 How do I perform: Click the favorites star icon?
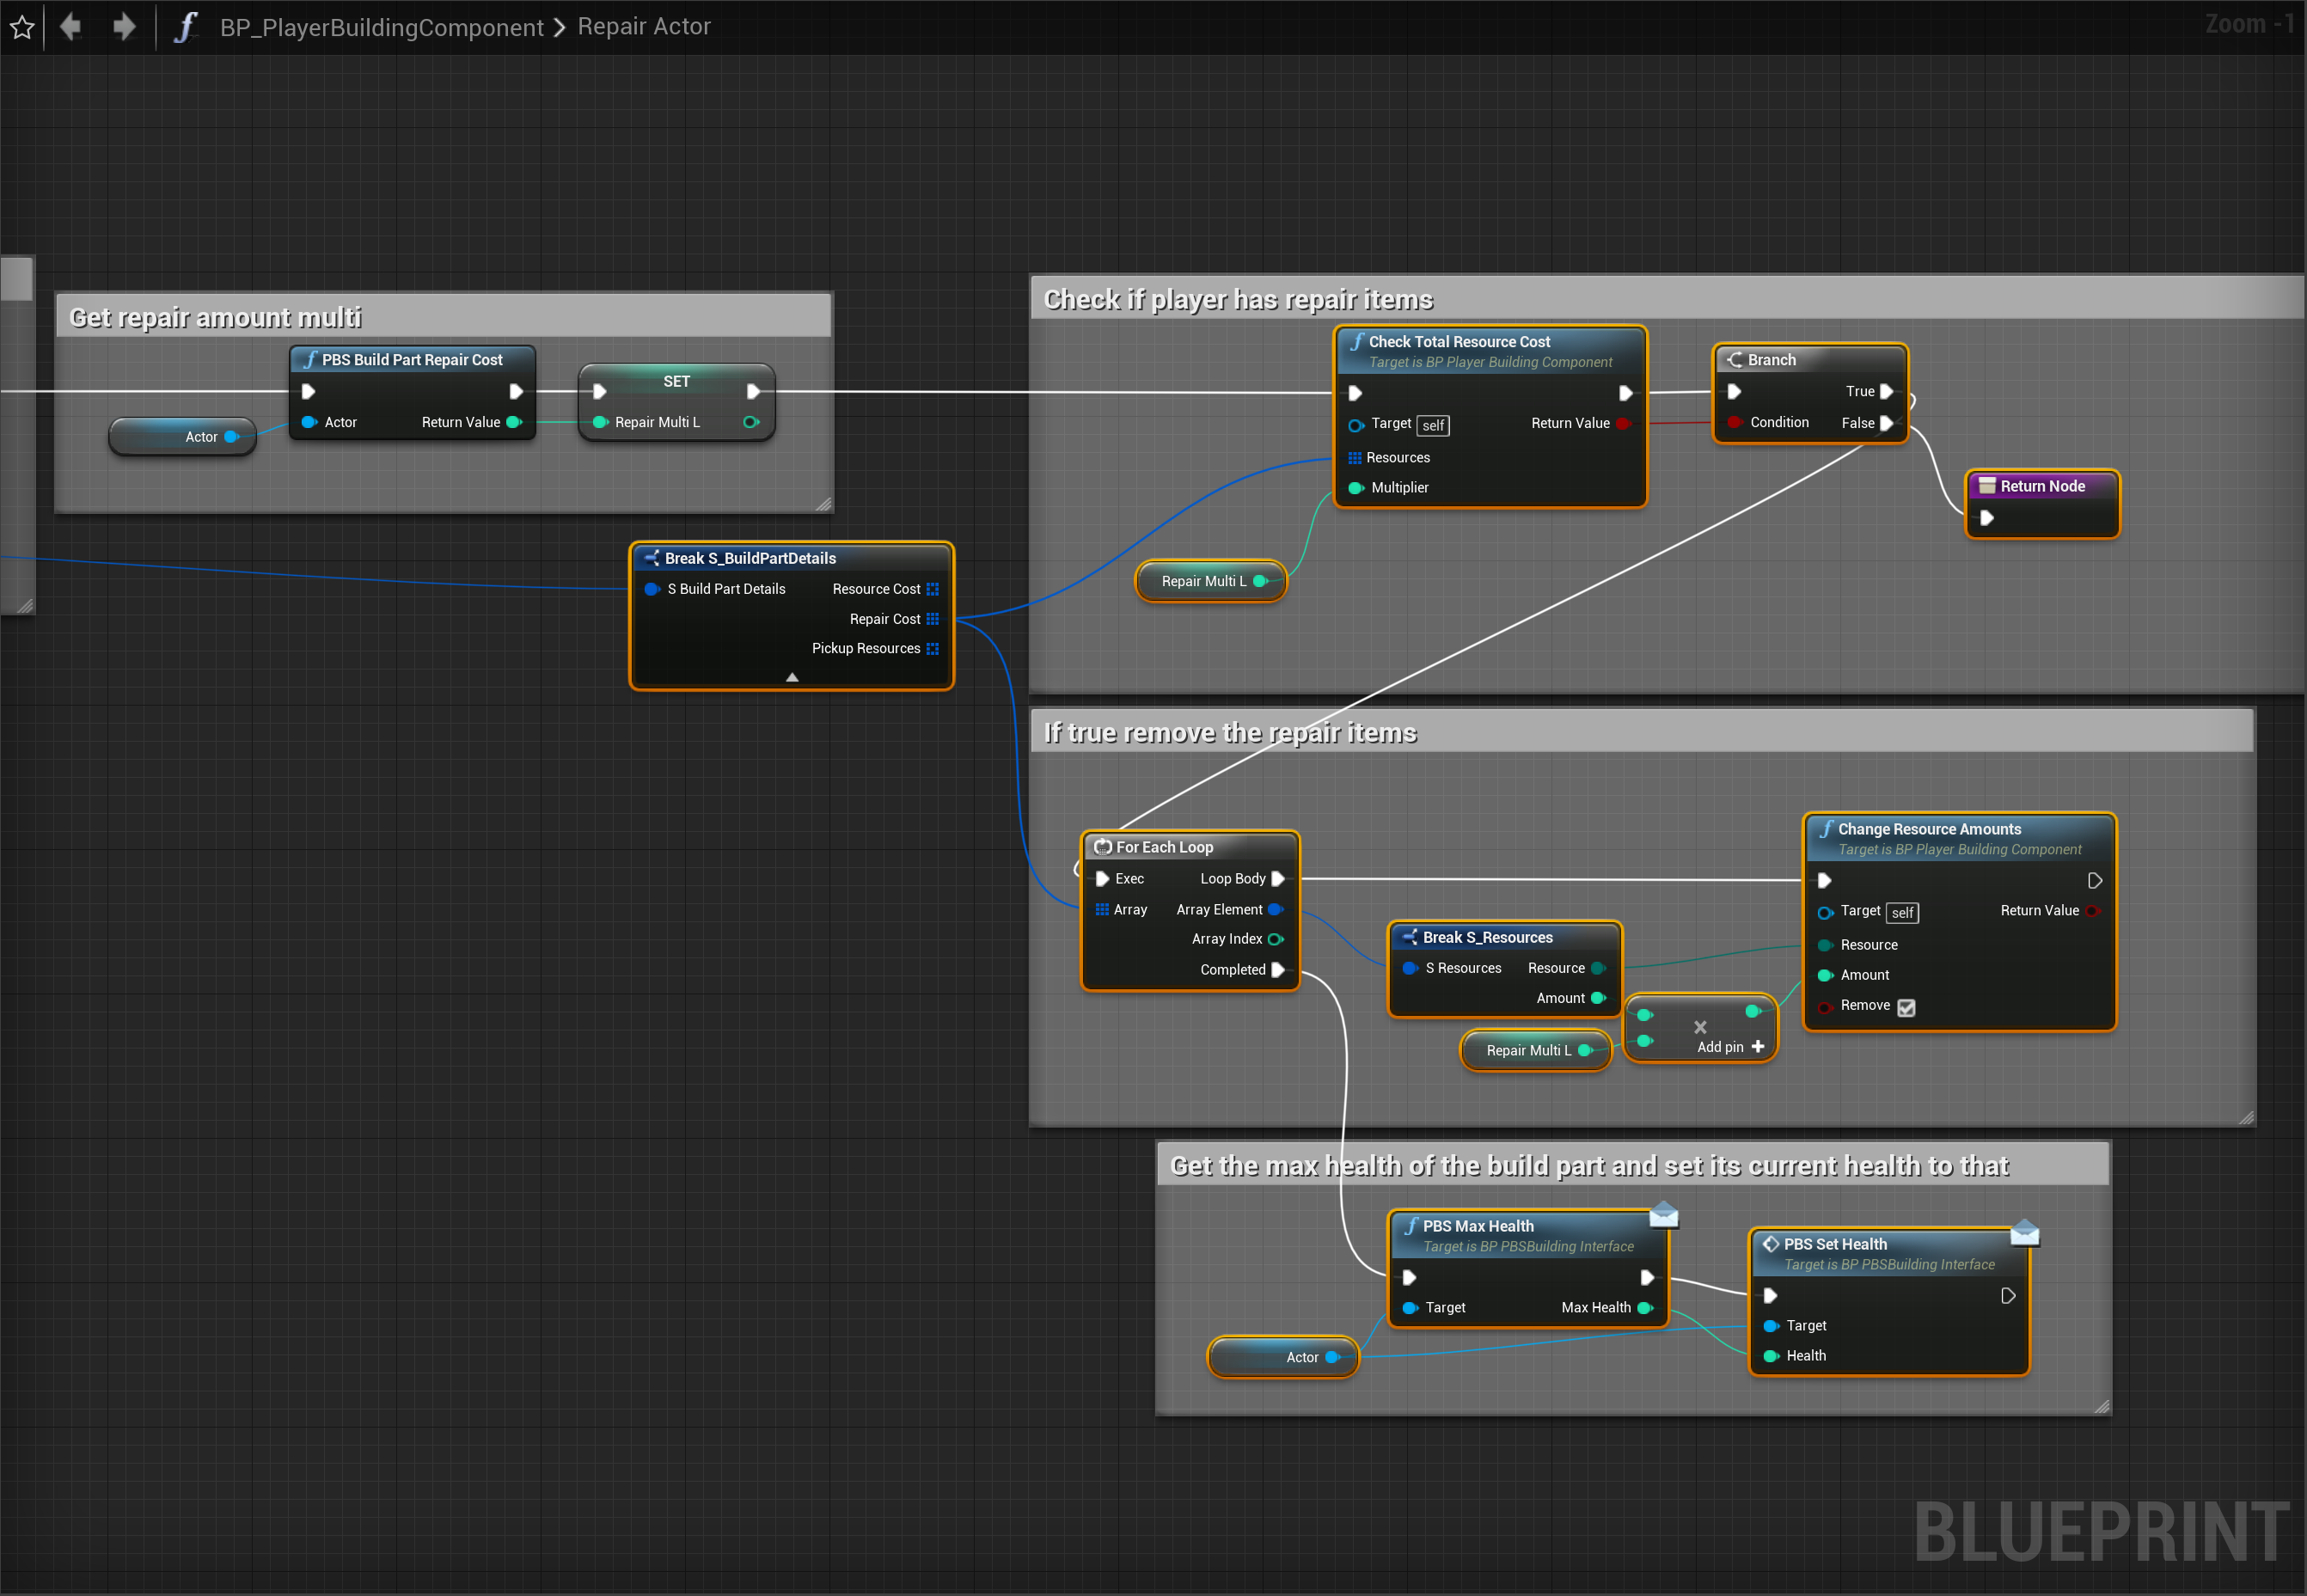click(22, 27)
